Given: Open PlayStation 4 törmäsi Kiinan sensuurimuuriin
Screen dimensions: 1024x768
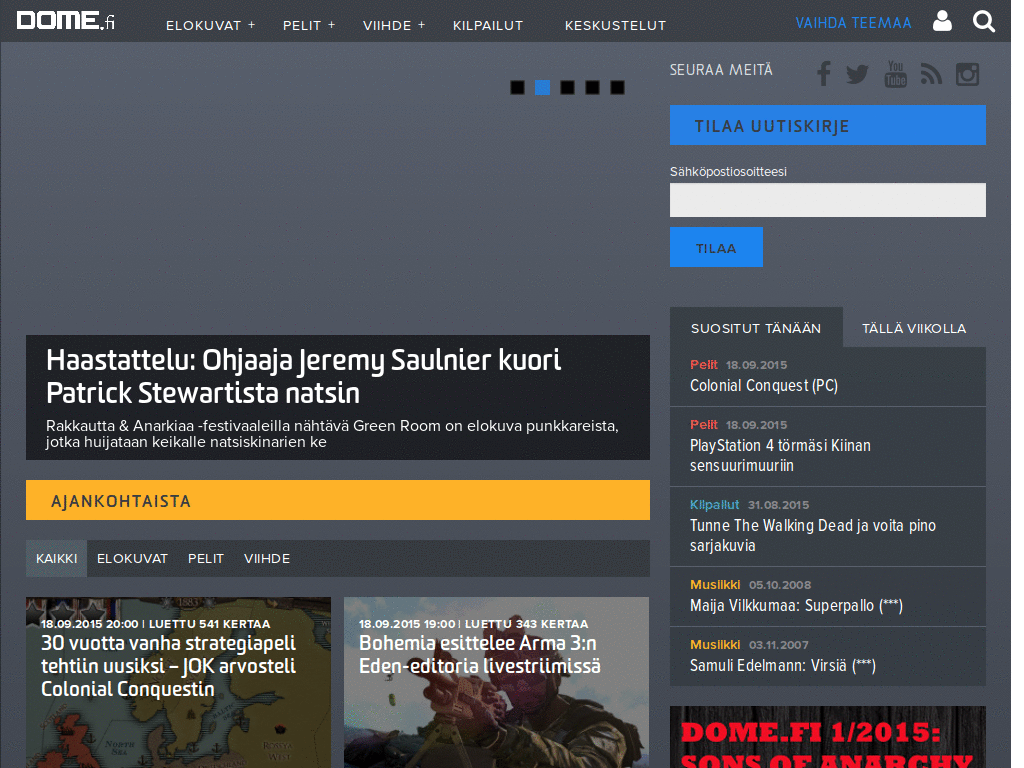Looking at the screenshot, I should click(780, 455).
